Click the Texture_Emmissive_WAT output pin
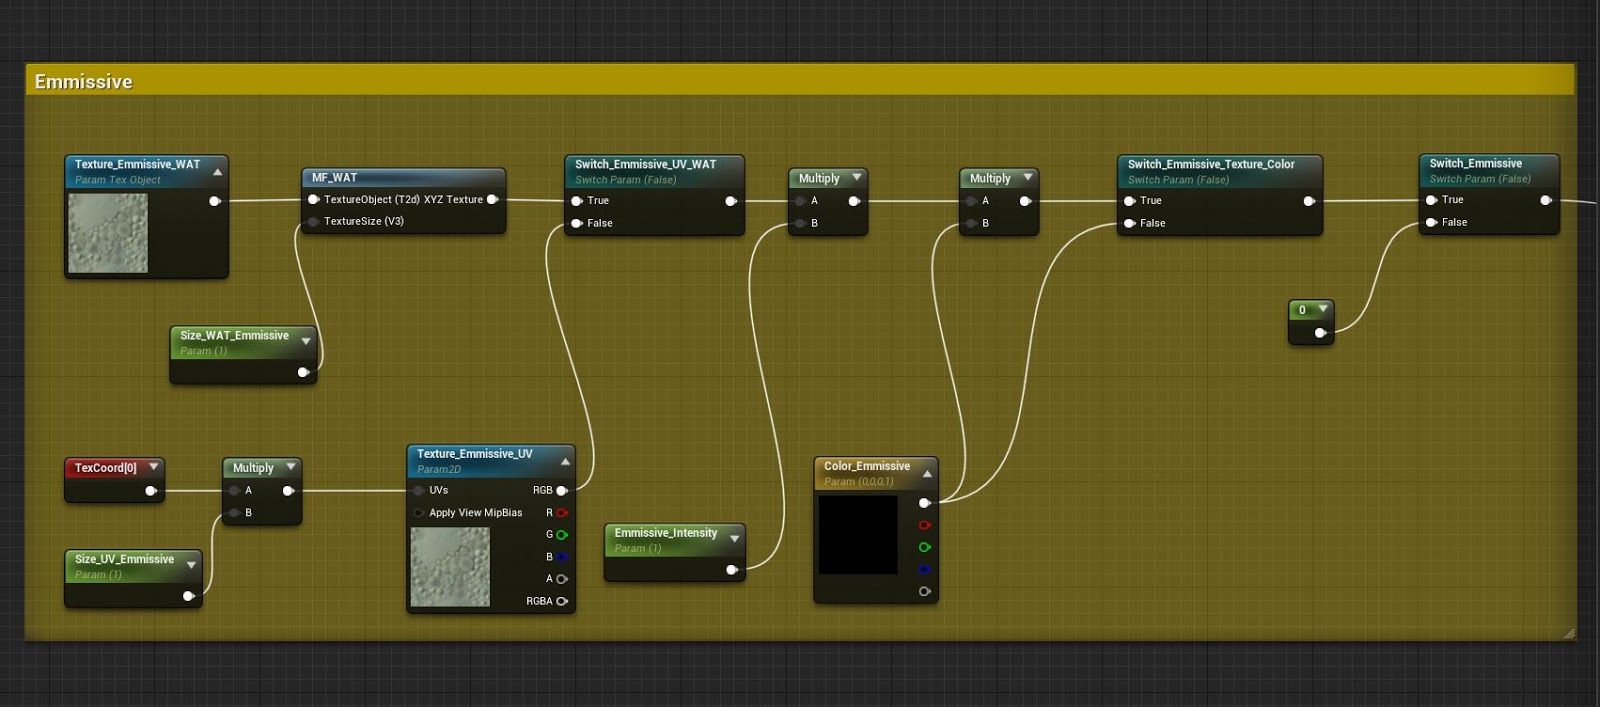 coord(214,201)
